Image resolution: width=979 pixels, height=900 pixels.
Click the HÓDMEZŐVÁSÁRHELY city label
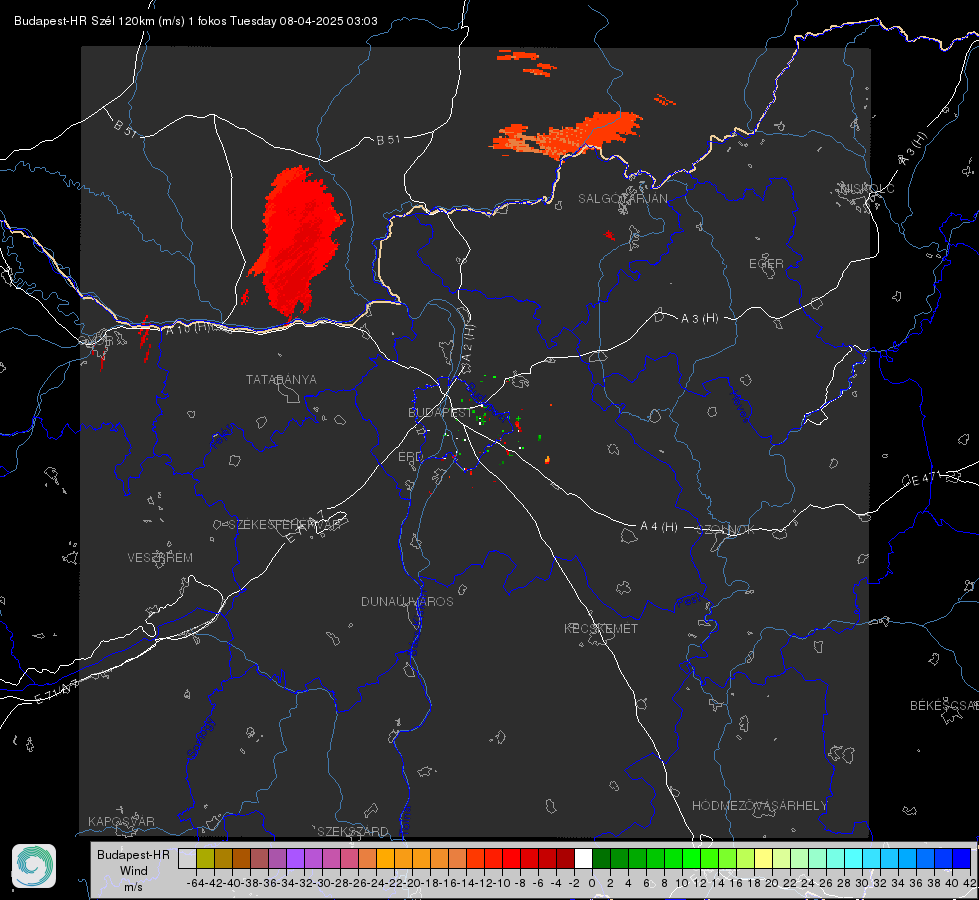point(759,806)
